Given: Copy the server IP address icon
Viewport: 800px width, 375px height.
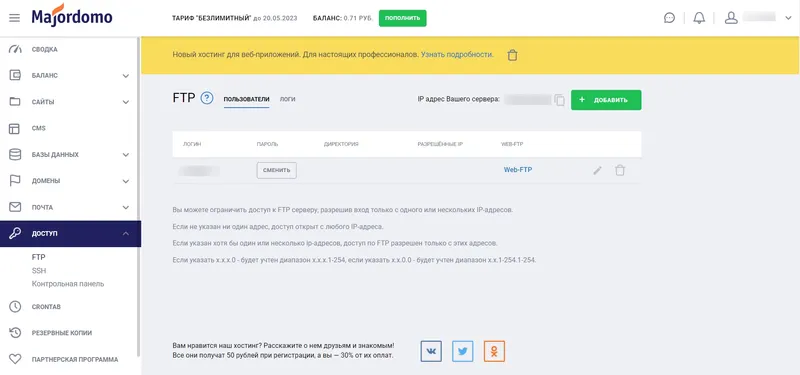Looking at the screenshot, I should tap(560, 100).
